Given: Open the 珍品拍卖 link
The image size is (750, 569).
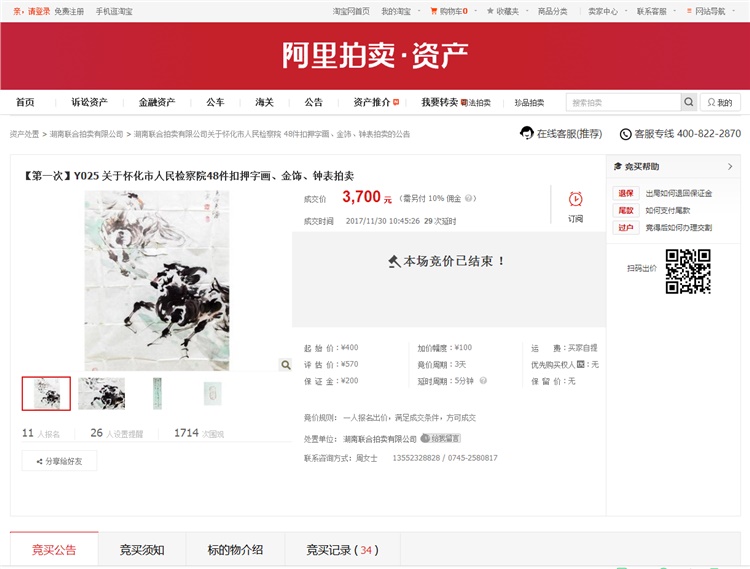Looking at the screenshot, I should 529,102.
